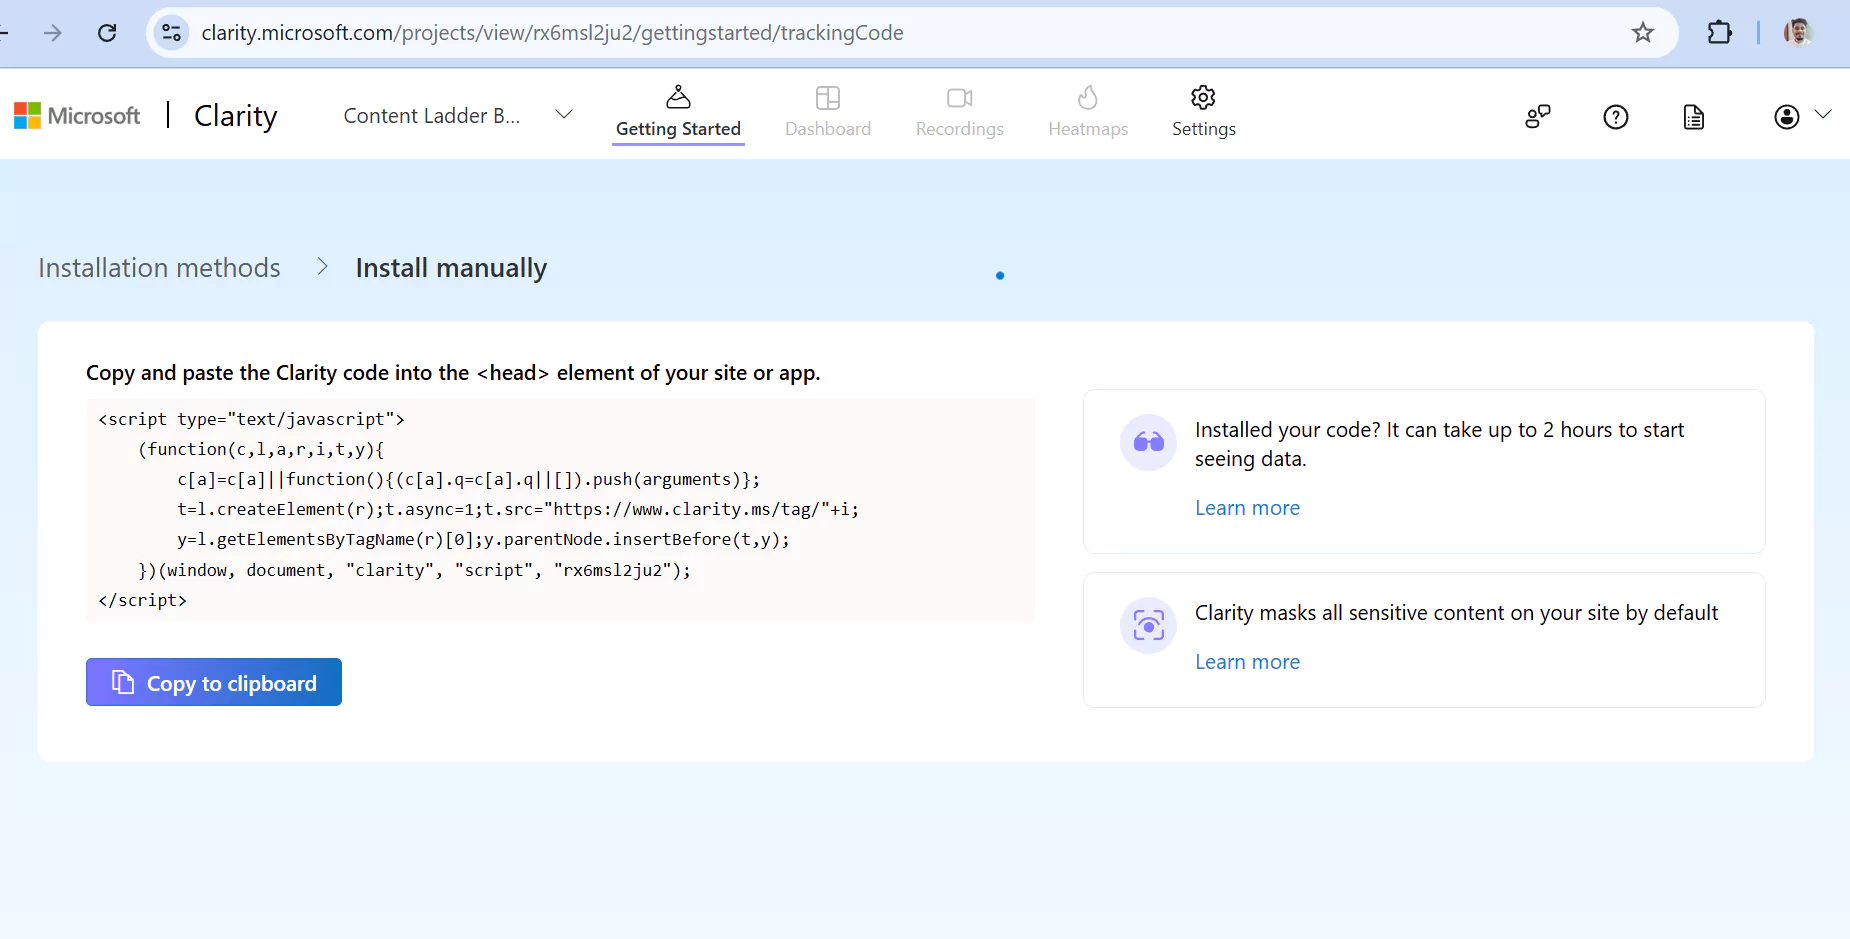Switch to the Heatmaps tab
Viewport: 1850px width, 939px height.
click(1088, 113)
